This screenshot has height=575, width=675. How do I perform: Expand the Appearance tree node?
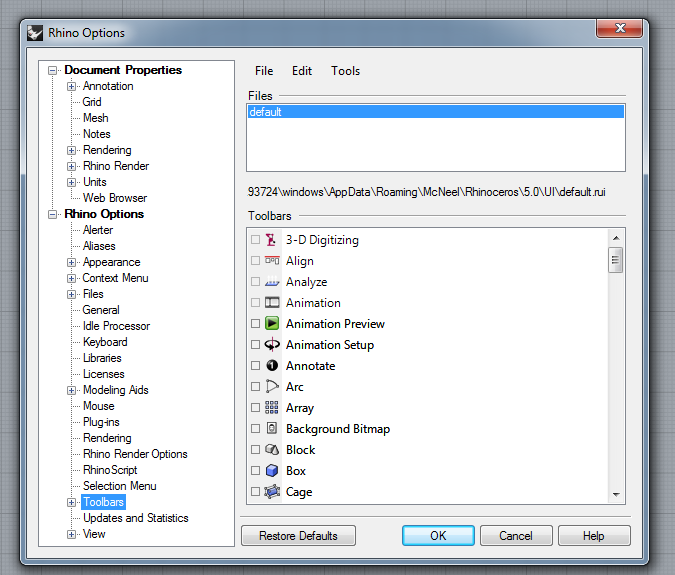(71, 262)
